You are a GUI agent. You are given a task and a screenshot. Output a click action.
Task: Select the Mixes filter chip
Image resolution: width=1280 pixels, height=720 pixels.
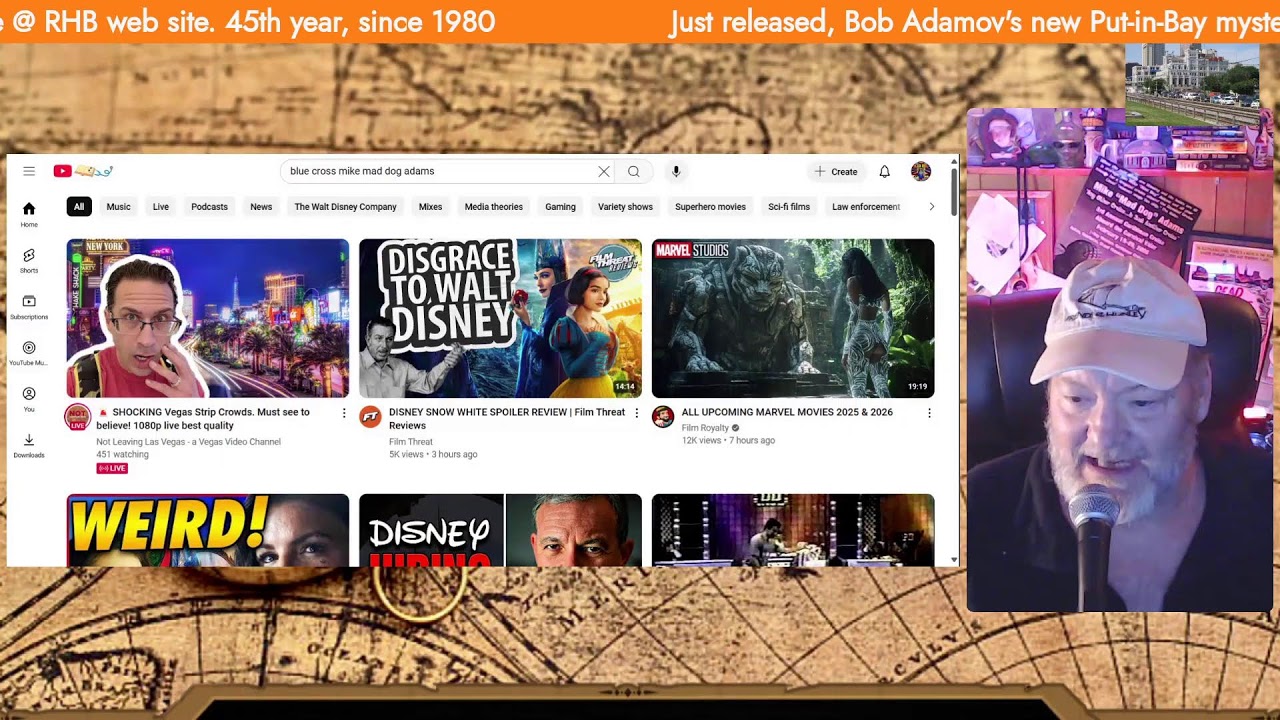click(430, 207)
